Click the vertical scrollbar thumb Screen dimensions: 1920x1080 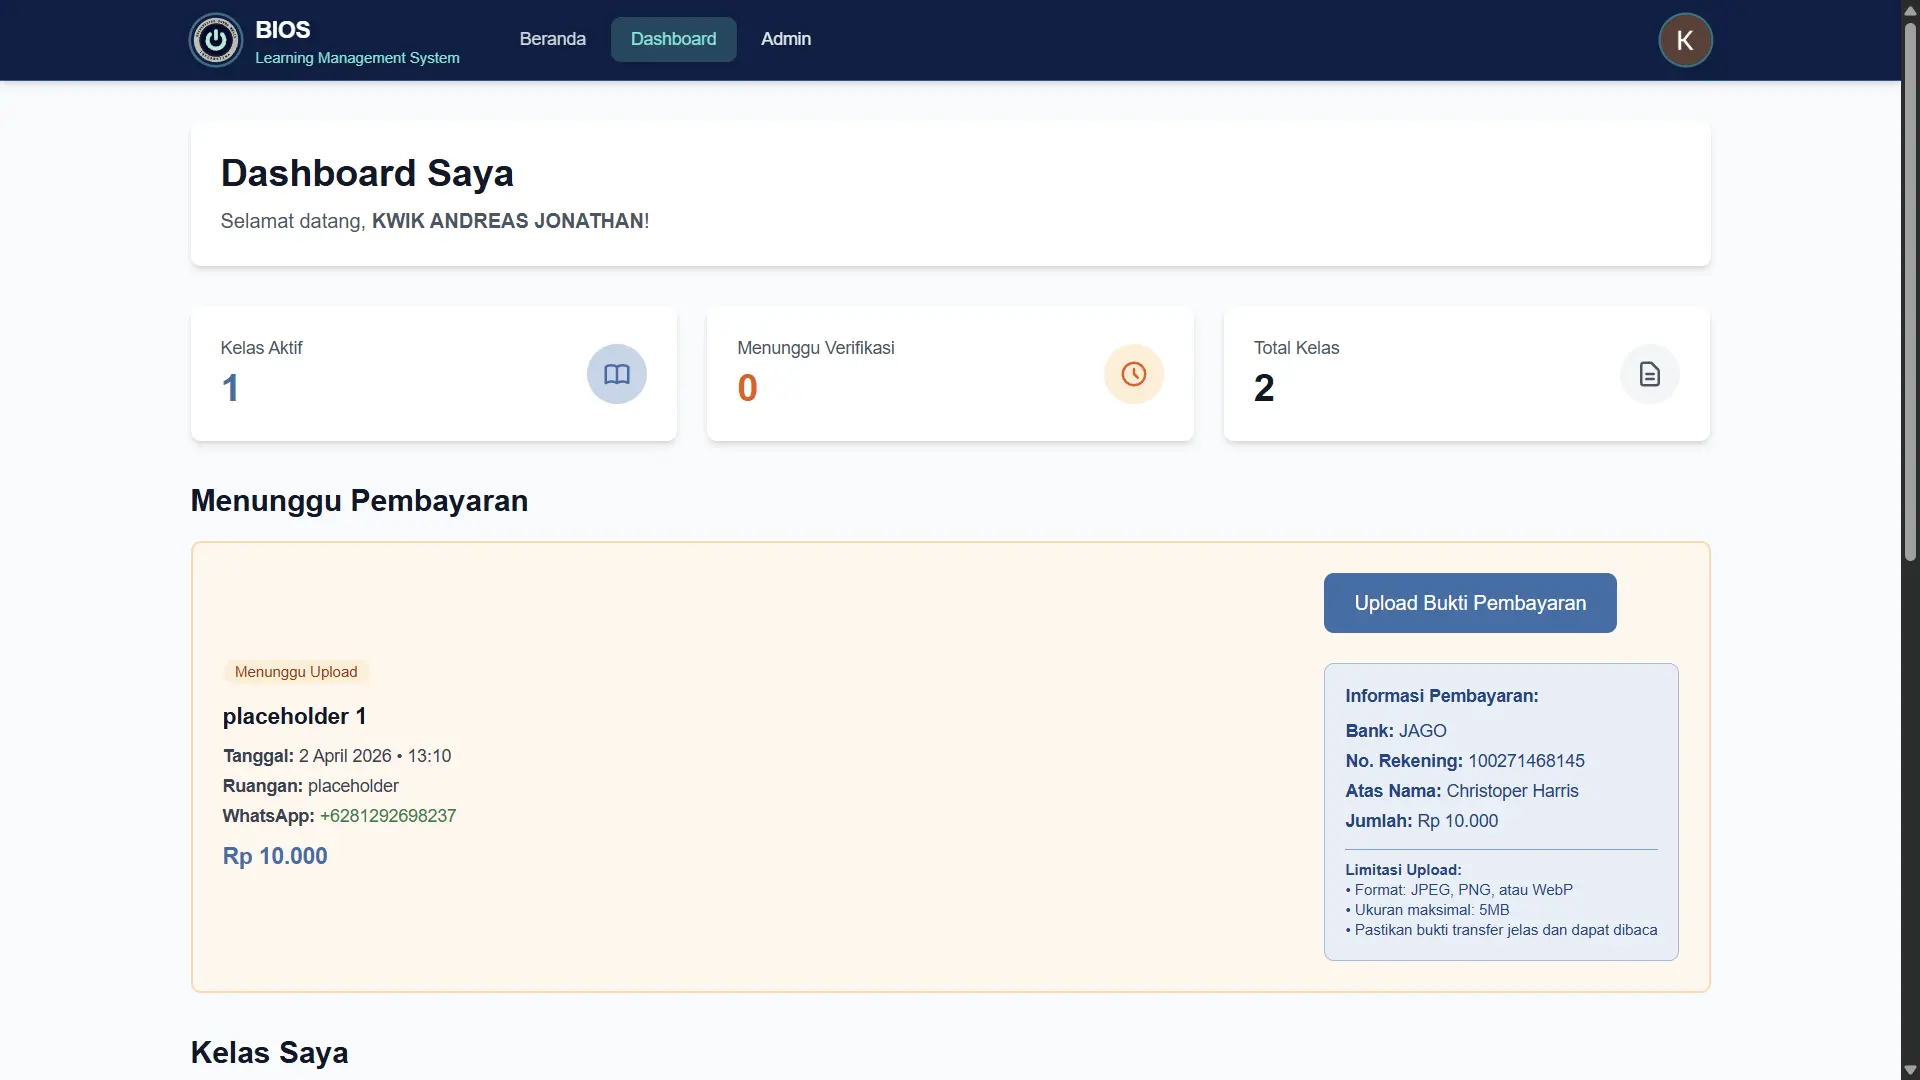[1910, 290]
